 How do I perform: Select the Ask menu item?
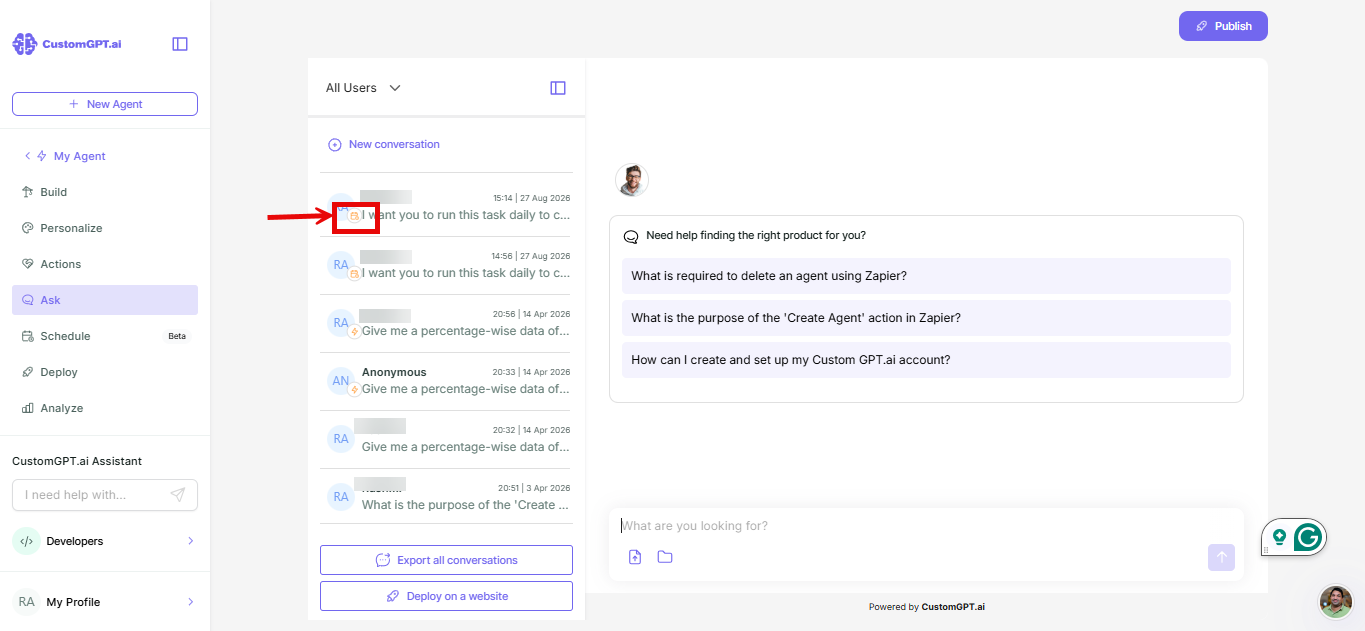[x=105, y=300]
